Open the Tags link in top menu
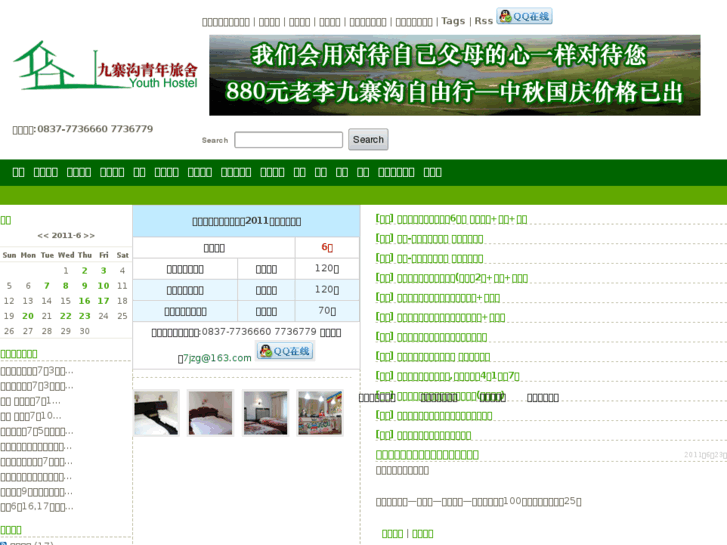 (x=453, y=21)
